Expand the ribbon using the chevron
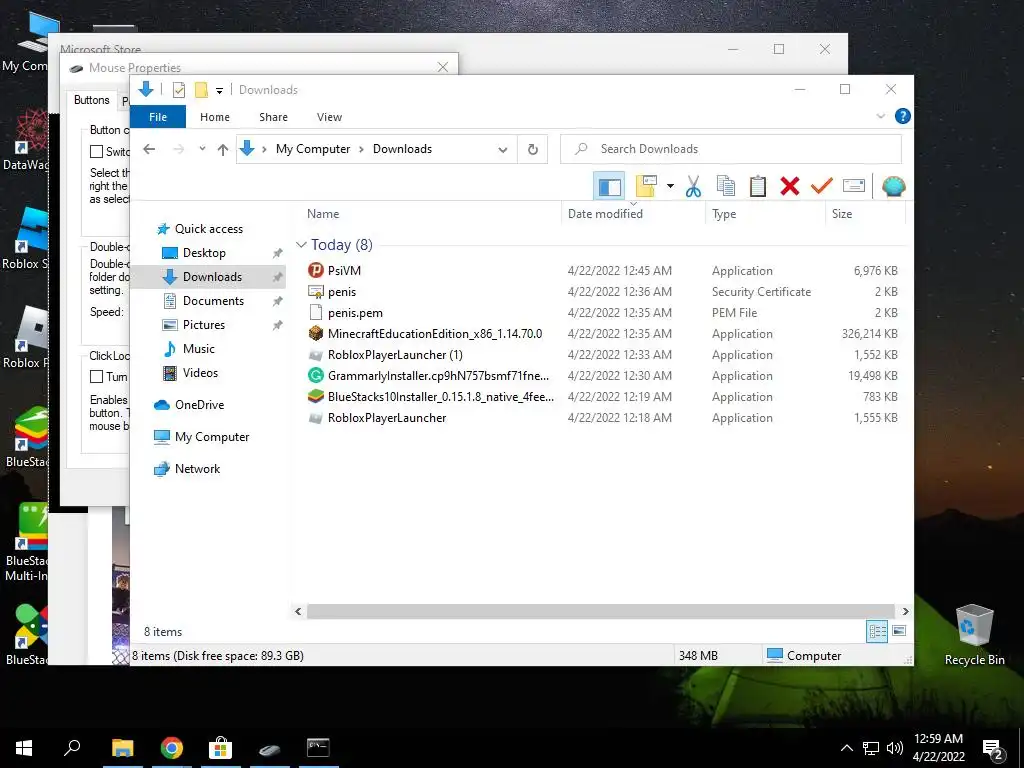Screen dimensions: 1024x768 pyautogui.click(x=880, y=116)
